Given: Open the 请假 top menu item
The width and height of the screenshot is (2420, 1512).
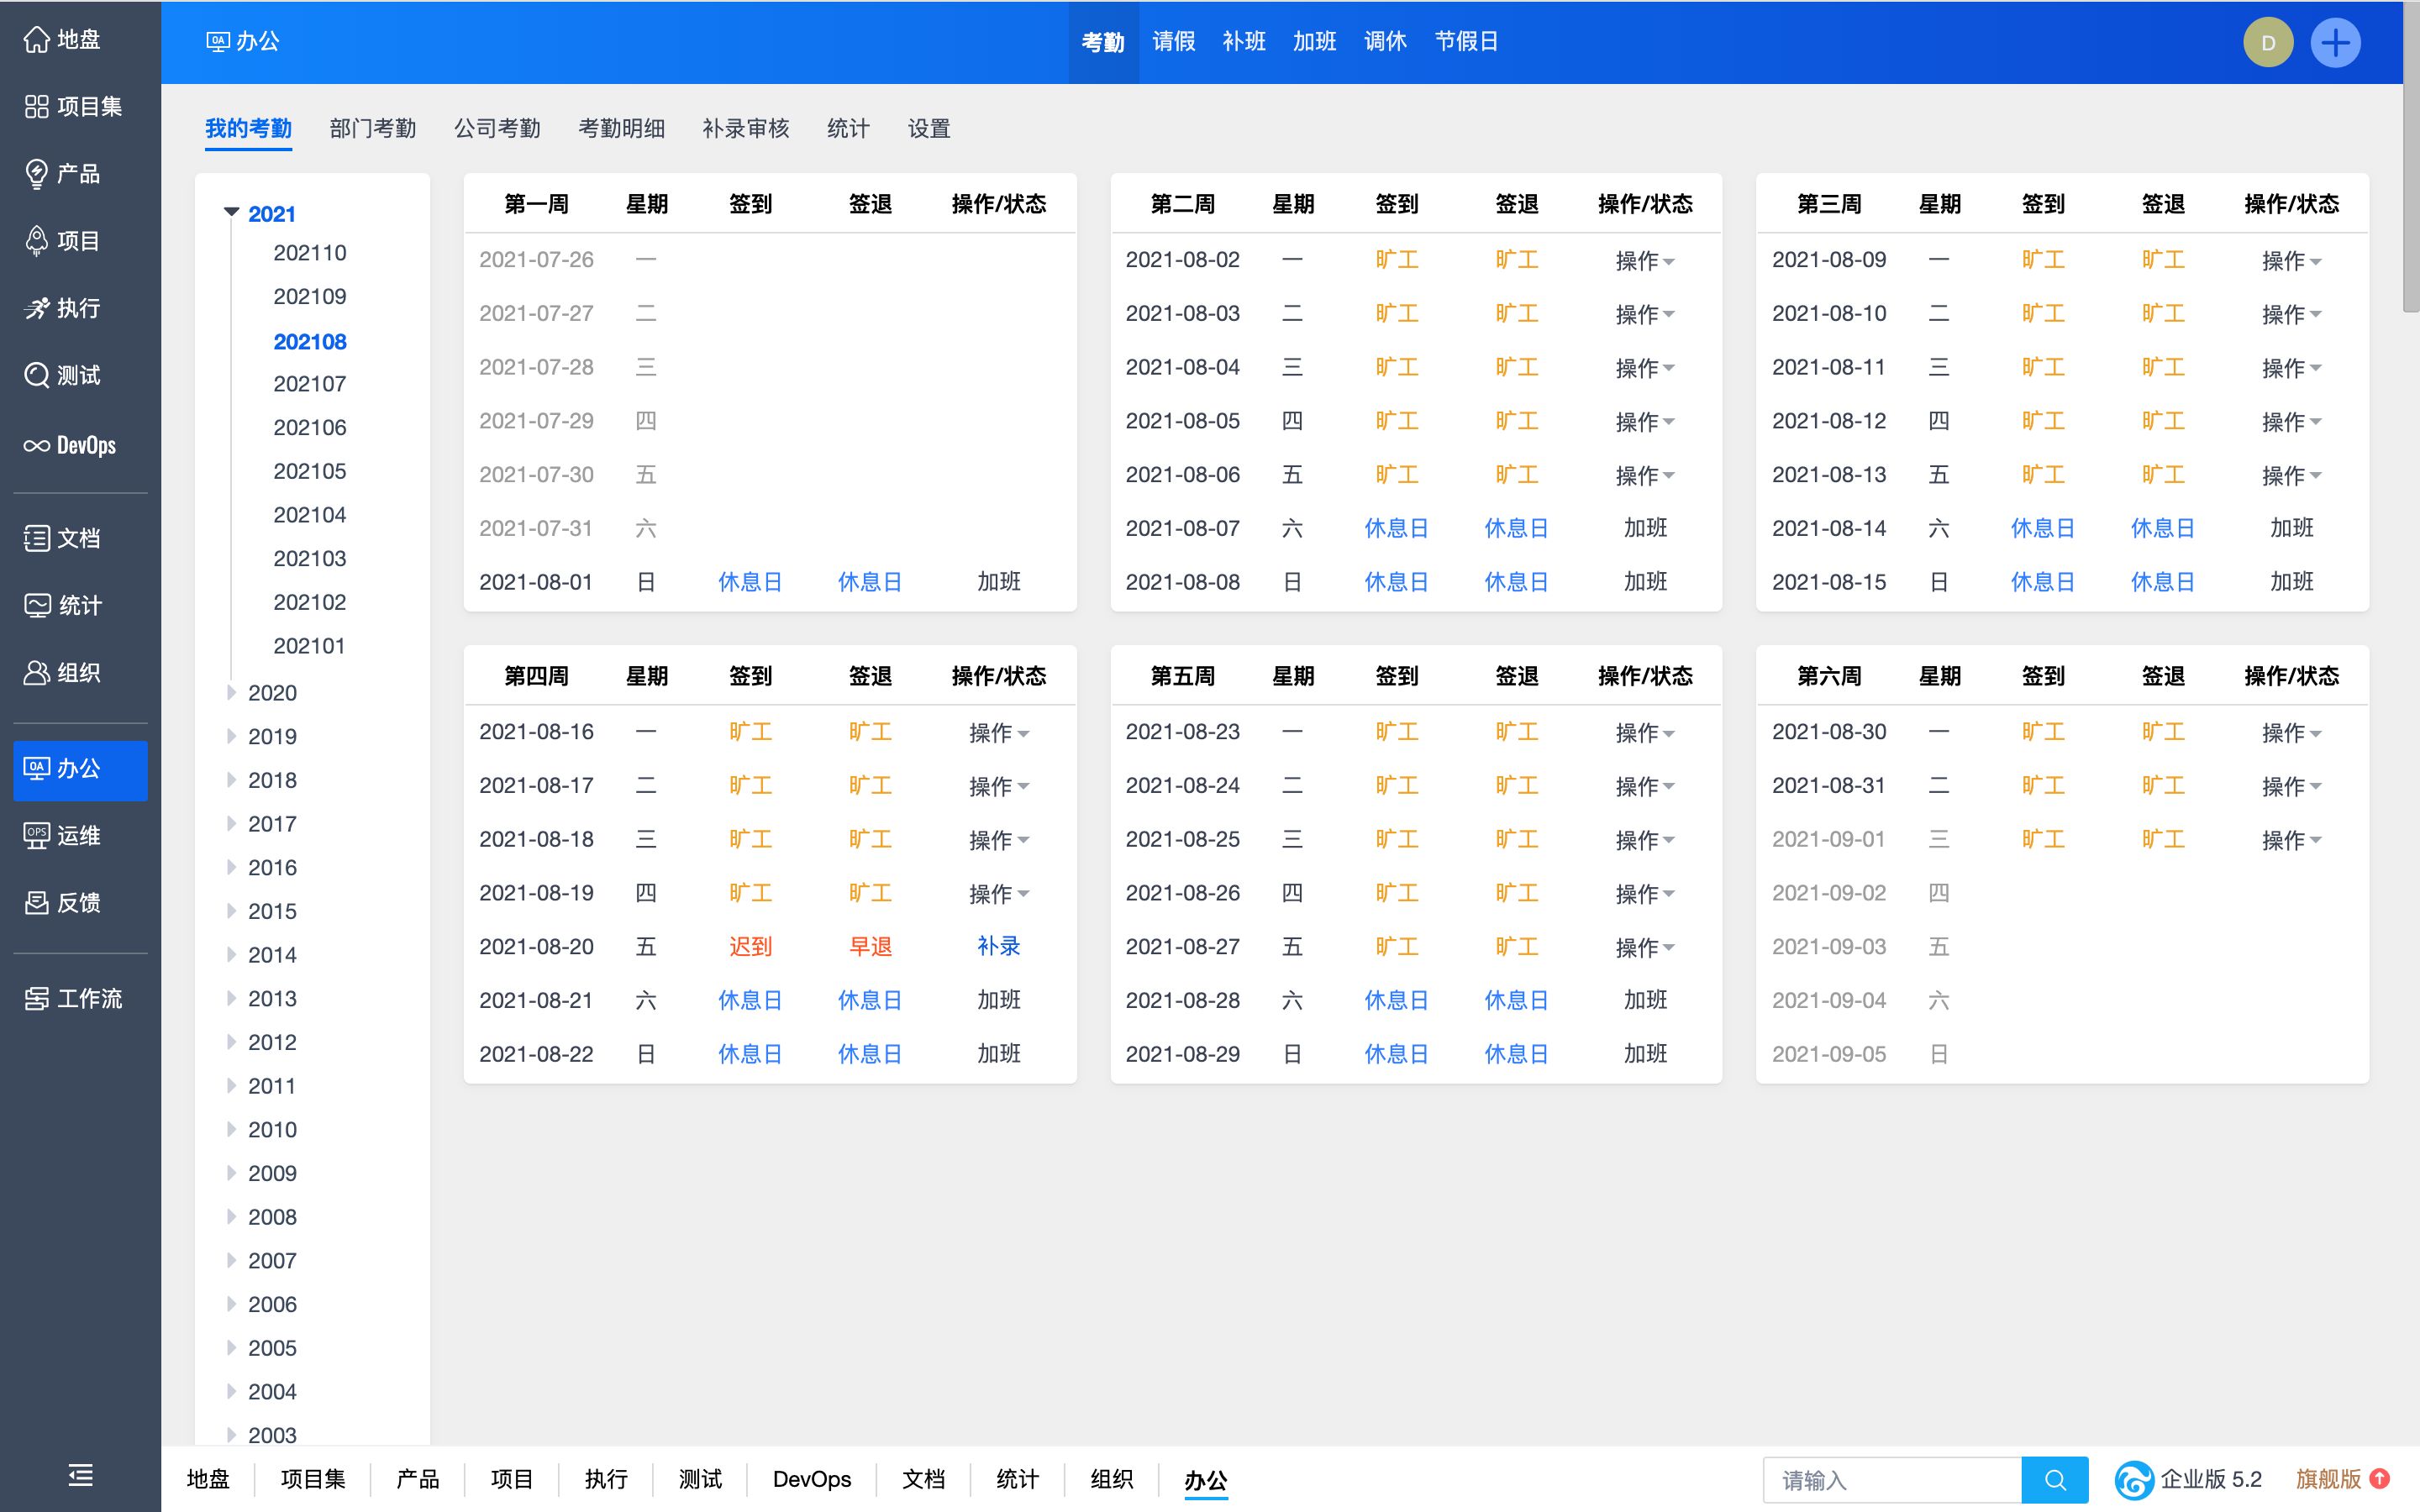Looking at the screenshot, I should (x=1173, y=42).
